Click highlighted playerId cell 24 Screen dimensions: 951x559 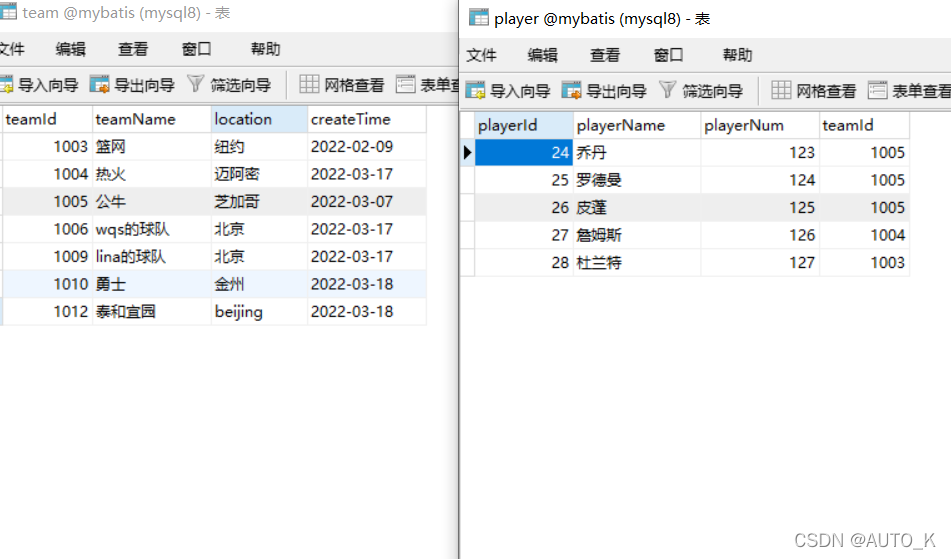(524, 152)
